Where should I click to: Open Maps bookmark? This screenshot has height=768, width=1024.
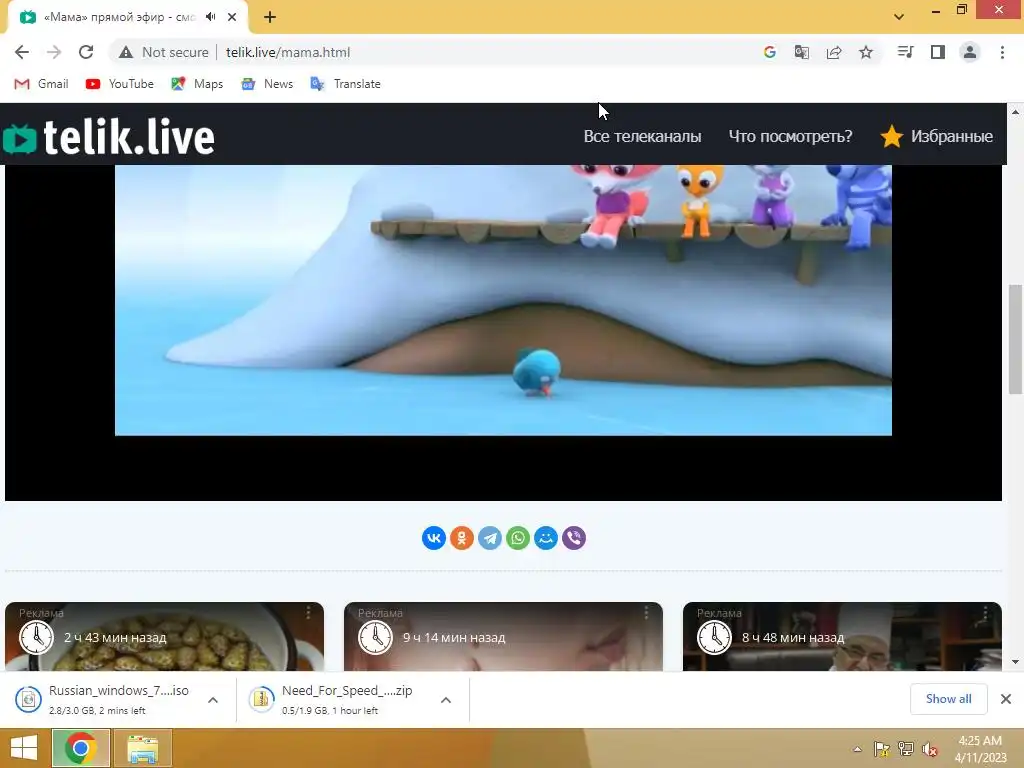(197, 84)
